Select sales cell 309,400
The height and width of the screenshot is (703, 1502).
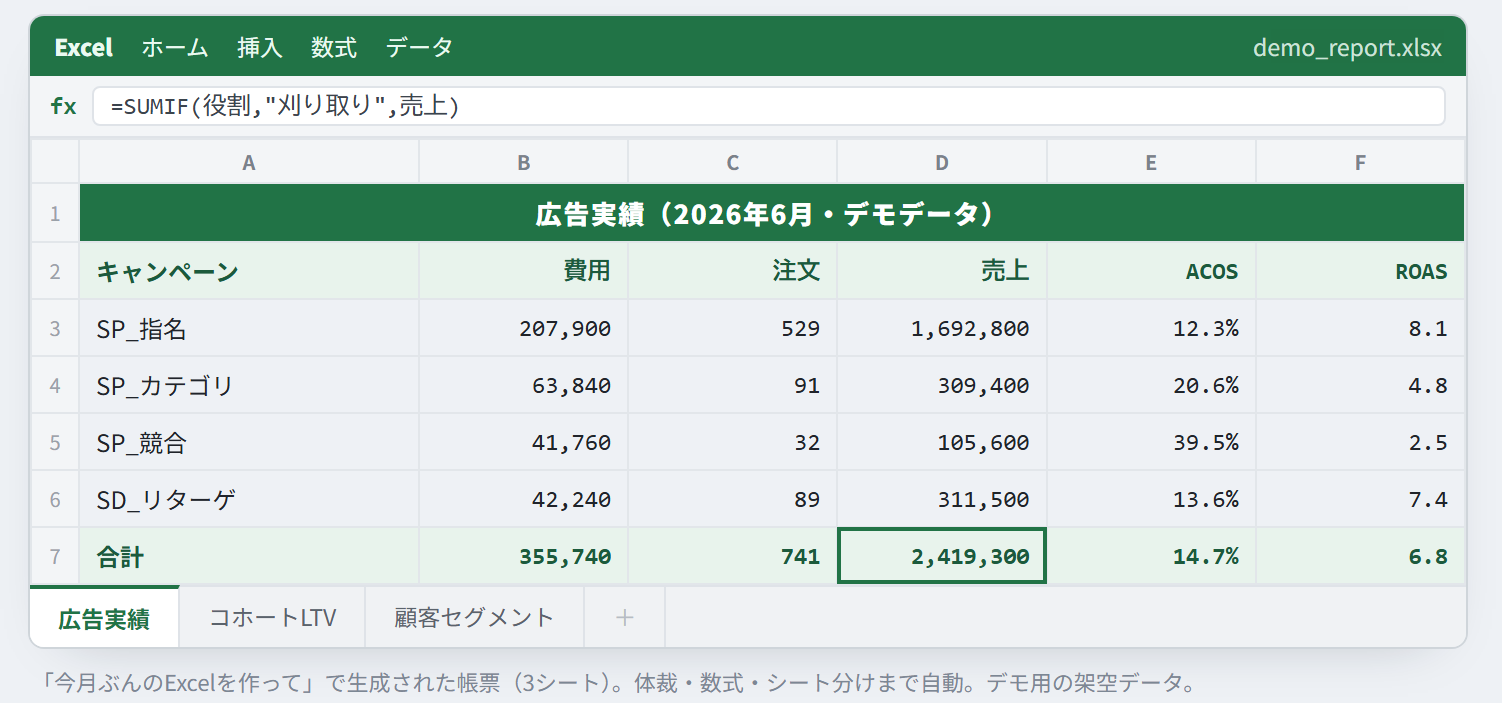[942, 385]
